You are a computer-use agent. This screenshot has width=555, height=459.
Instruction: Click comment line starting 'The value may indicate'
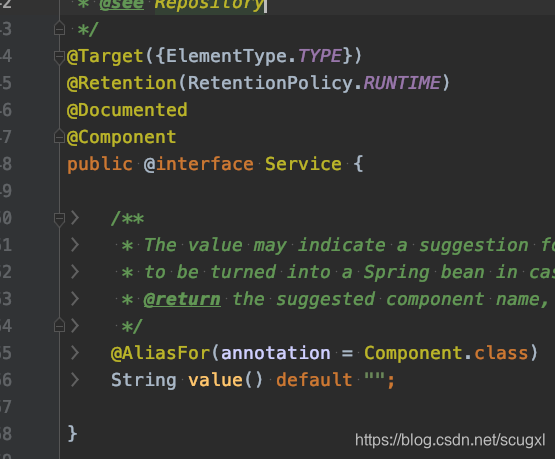pyautogui.click(x=338, y=245)
